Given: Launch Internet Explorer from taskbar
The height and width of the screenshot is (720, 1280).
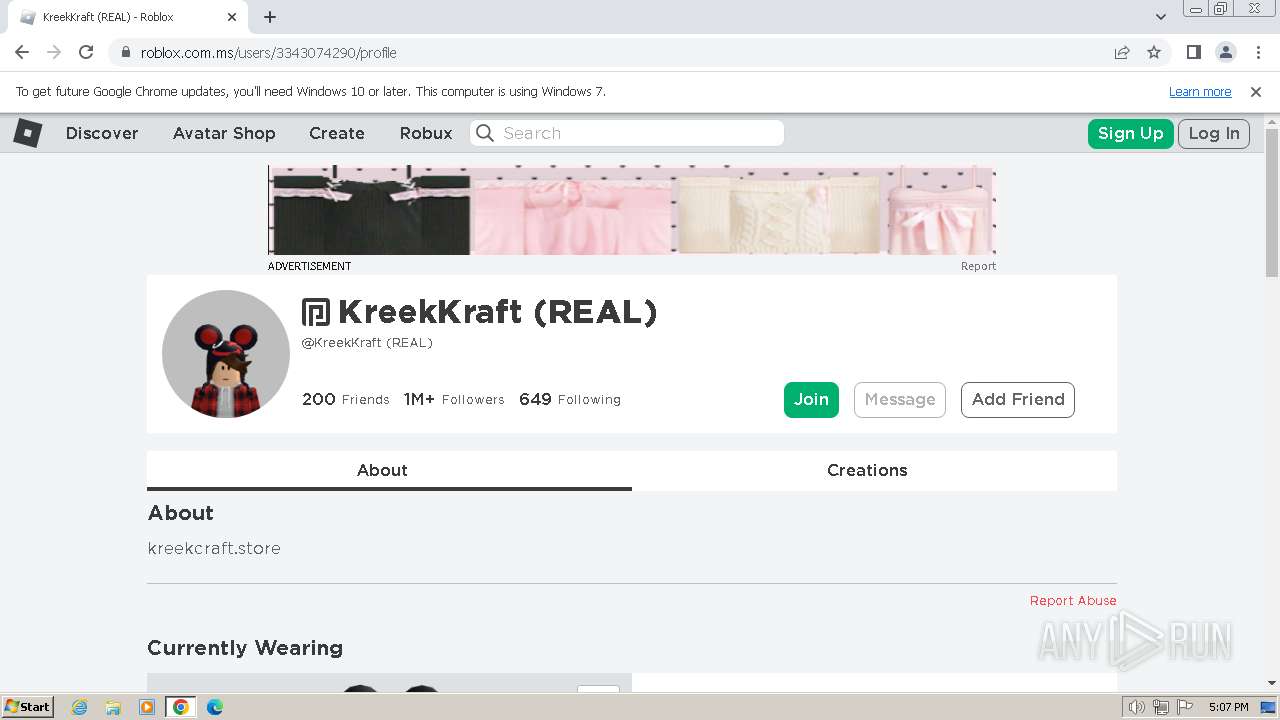Looking at the screenshot, I should click(x=79, y=707).
